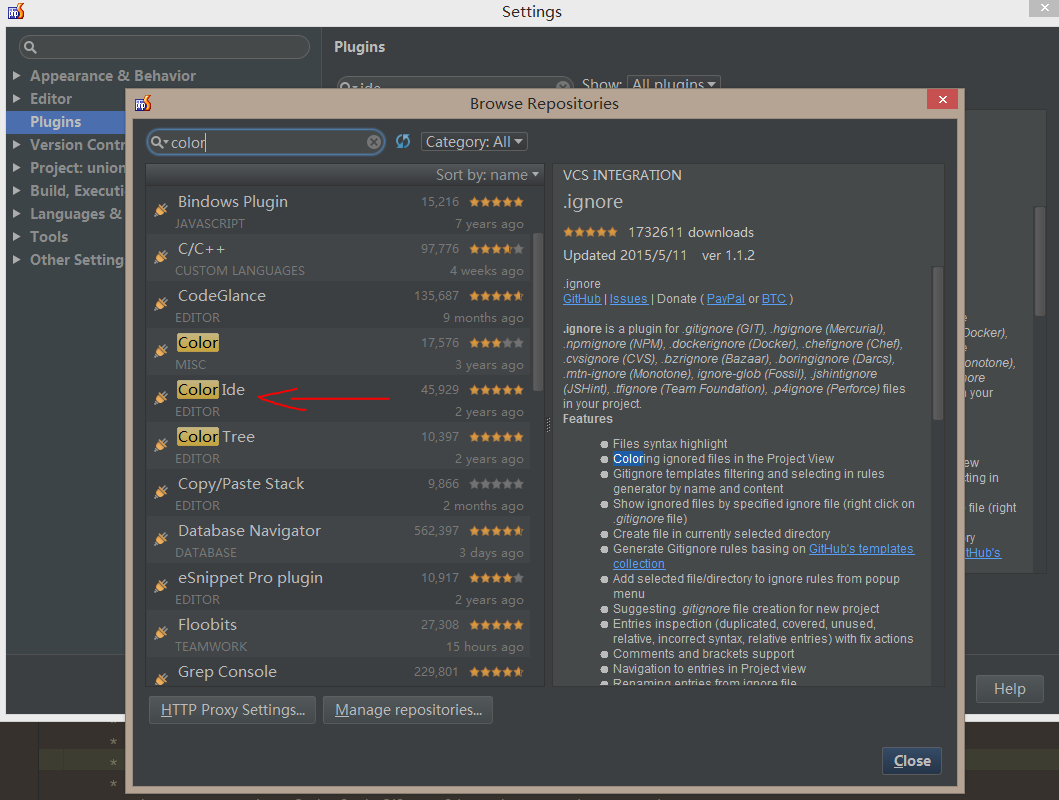The image size is (1059, 800).
Task: Select the eSnippet Pro plugin entry
Action: click(x=339, y=587)
